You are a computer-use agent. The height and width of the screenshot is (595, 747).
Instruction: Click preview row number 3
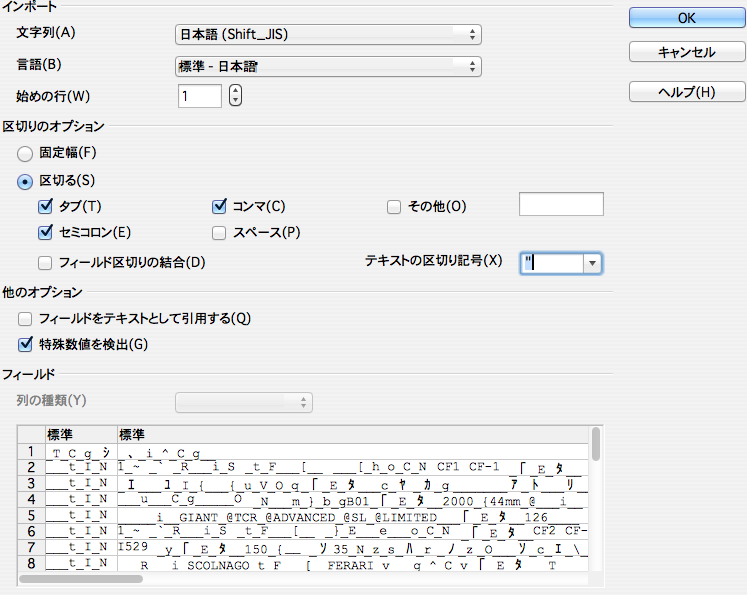pos(31,484)
